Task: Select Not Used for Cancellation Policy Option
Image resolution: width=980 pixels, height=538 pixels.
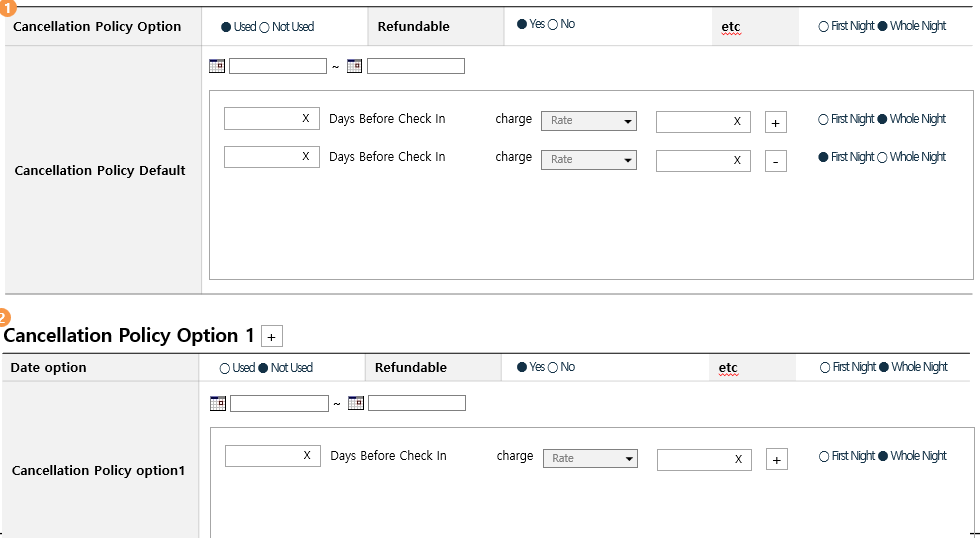Action: (x=265, y=27)
